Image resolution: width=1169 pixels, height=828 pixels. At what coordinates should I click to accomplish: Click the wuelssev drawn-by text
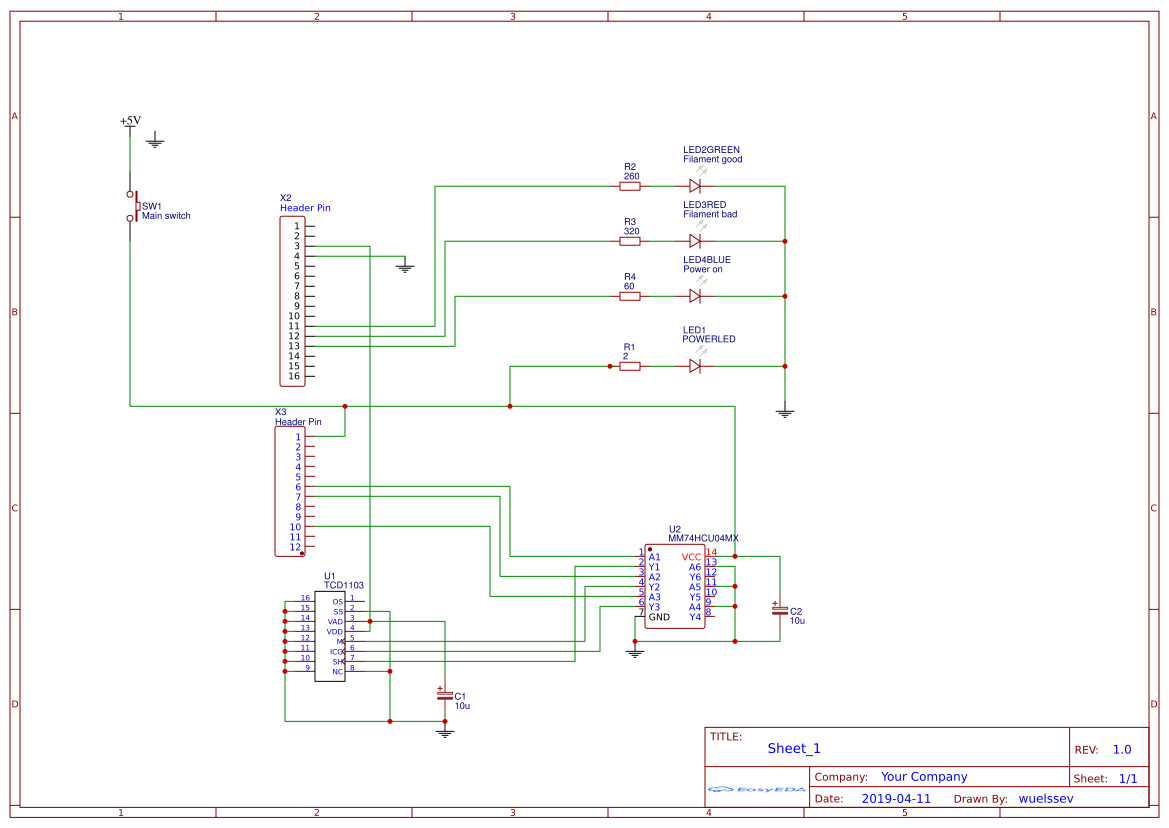tap(1046, 798)
